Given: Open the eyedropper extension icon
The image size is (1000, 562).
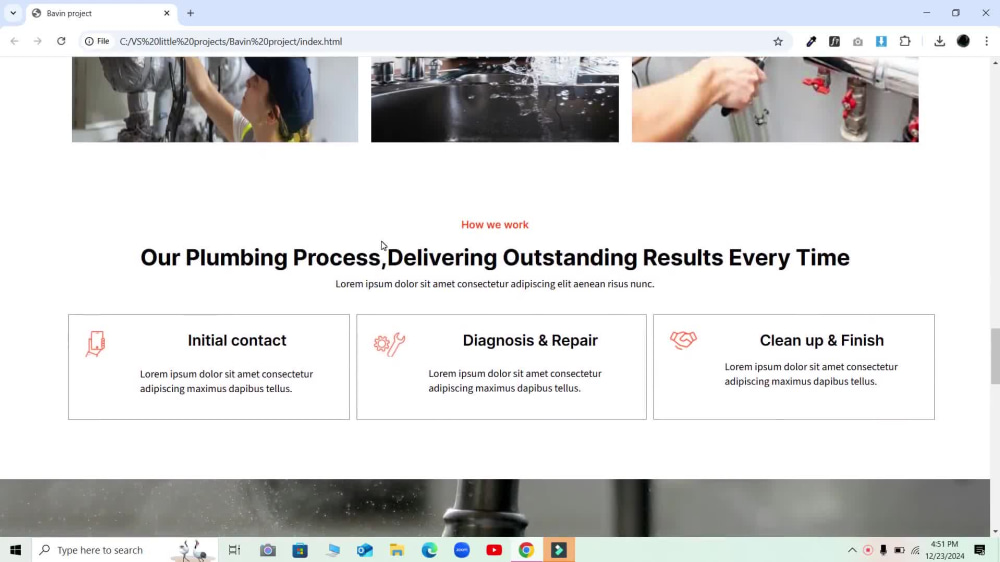Looking at the screenshot, I should tap(811, 41).
